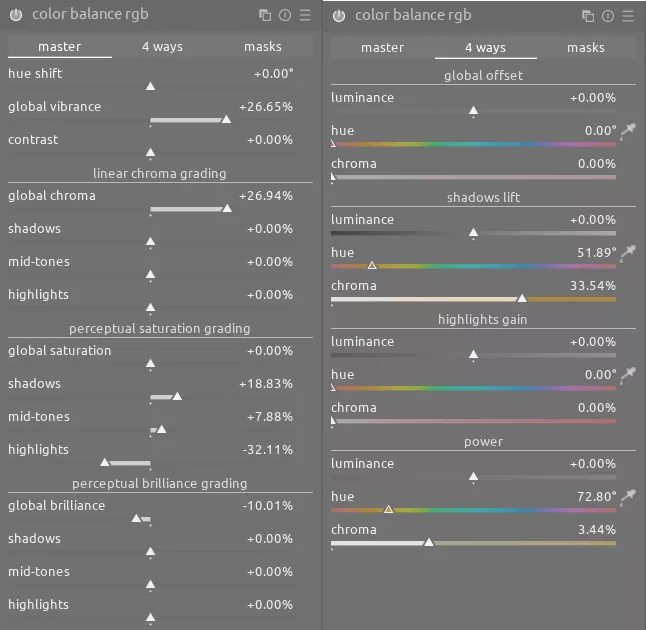The image size is (646, 630).
Task: Toggle the left color balance rgb module power switch
Action: pyautogui.click(x=16, y=15)
